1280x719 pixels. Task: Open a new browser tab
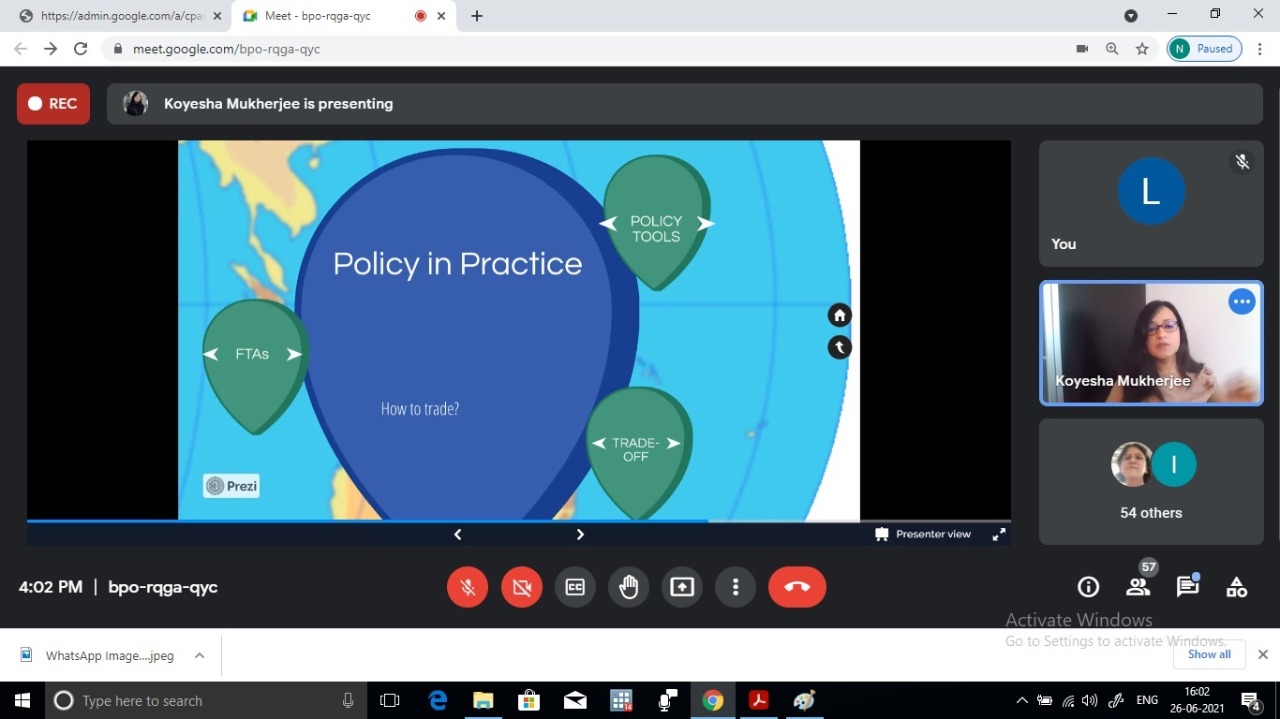click(x=477, y=16)
